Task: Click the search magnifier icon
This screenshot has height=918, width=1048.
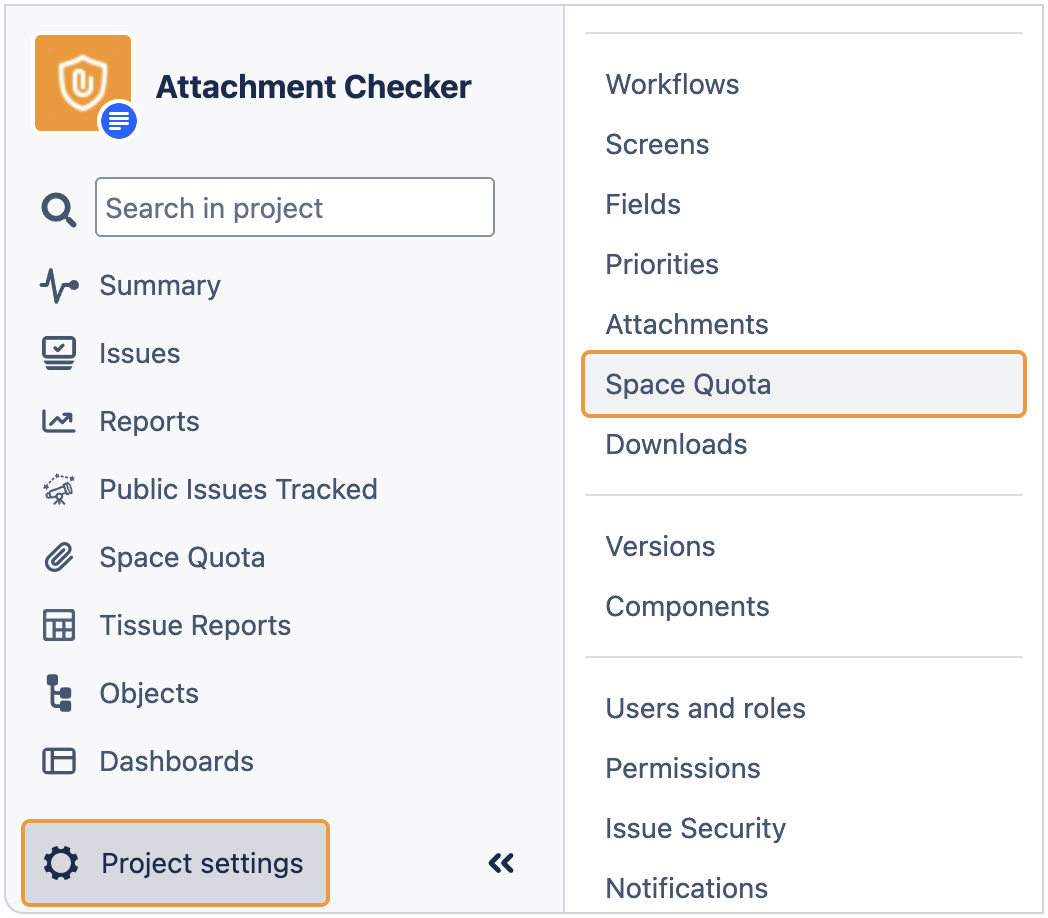Action: 58,207
